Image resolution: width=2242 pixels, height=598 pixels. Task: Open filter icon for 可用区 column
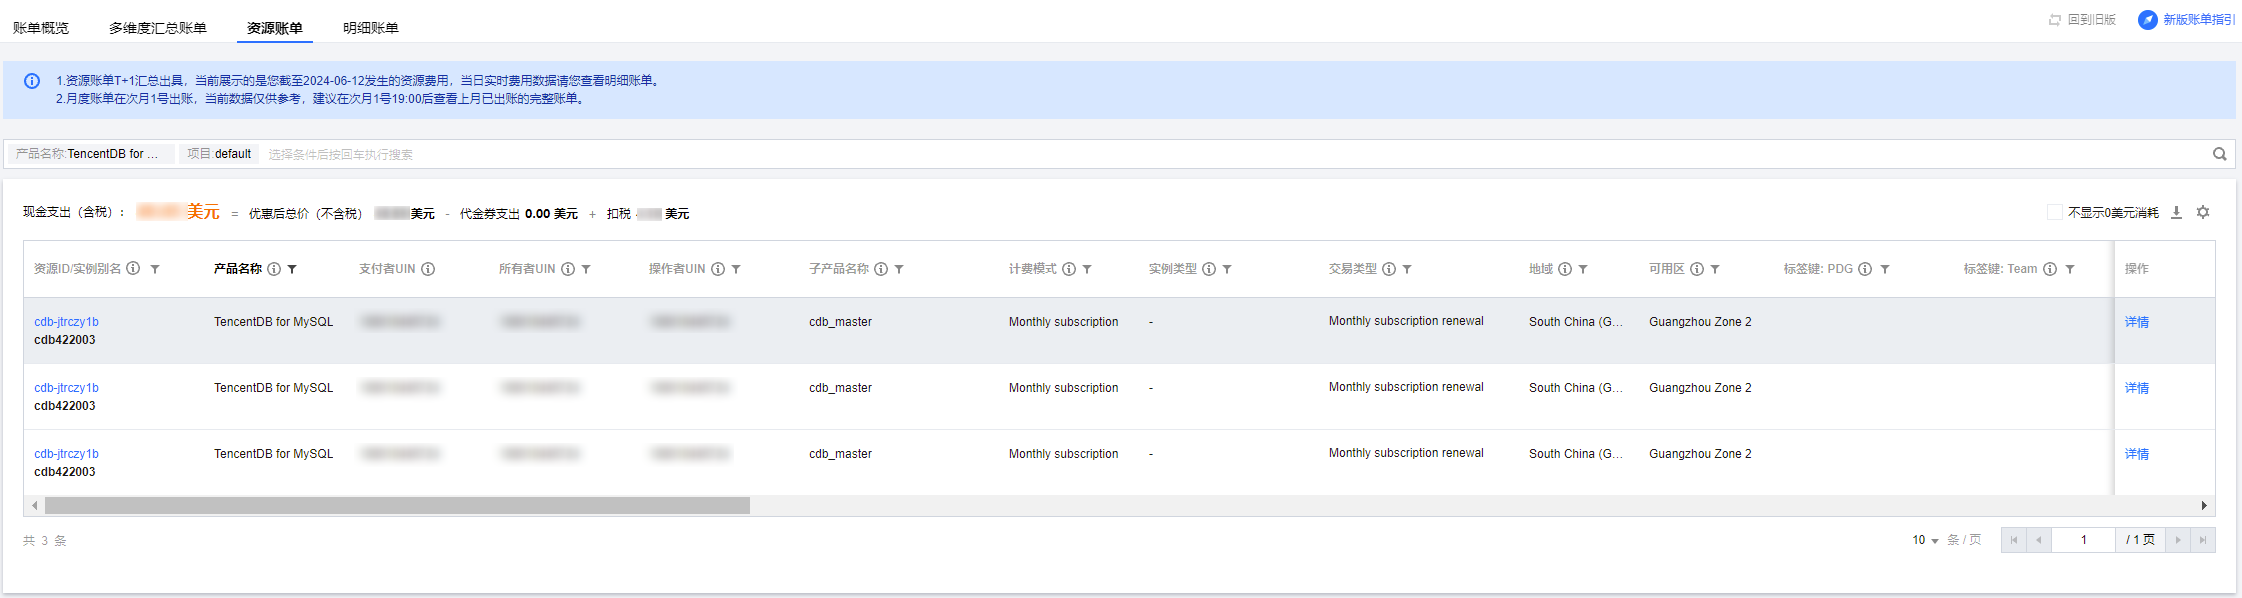click(x=1715, y=269)
